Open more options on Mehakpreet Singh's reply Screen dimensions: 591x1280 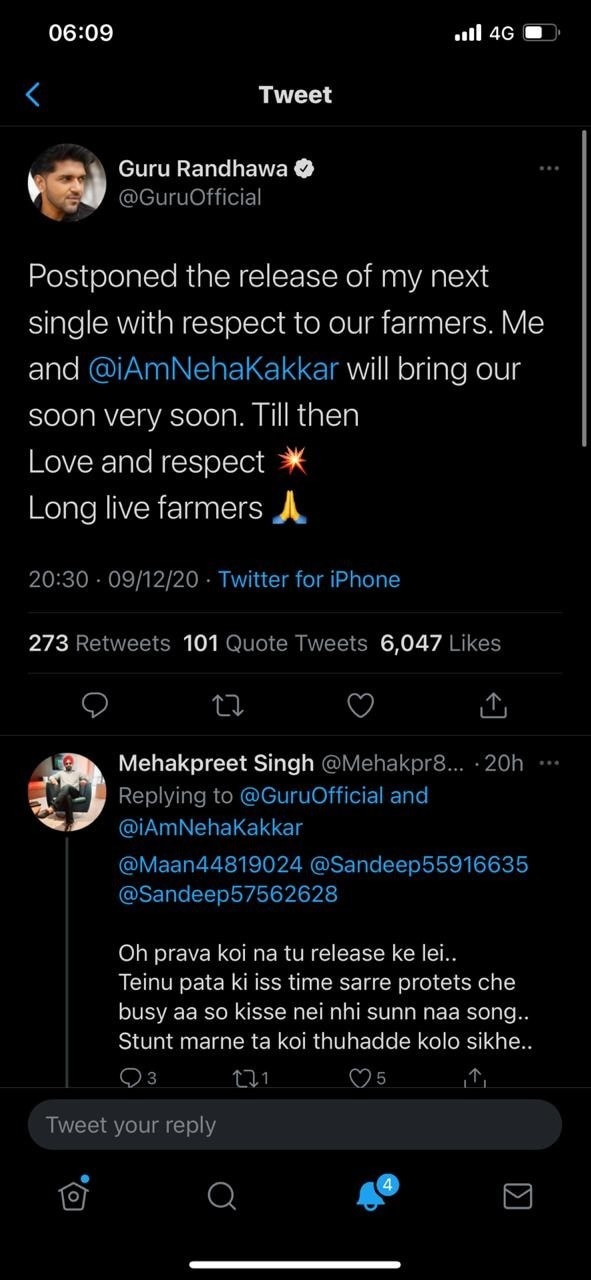(549, 763)
